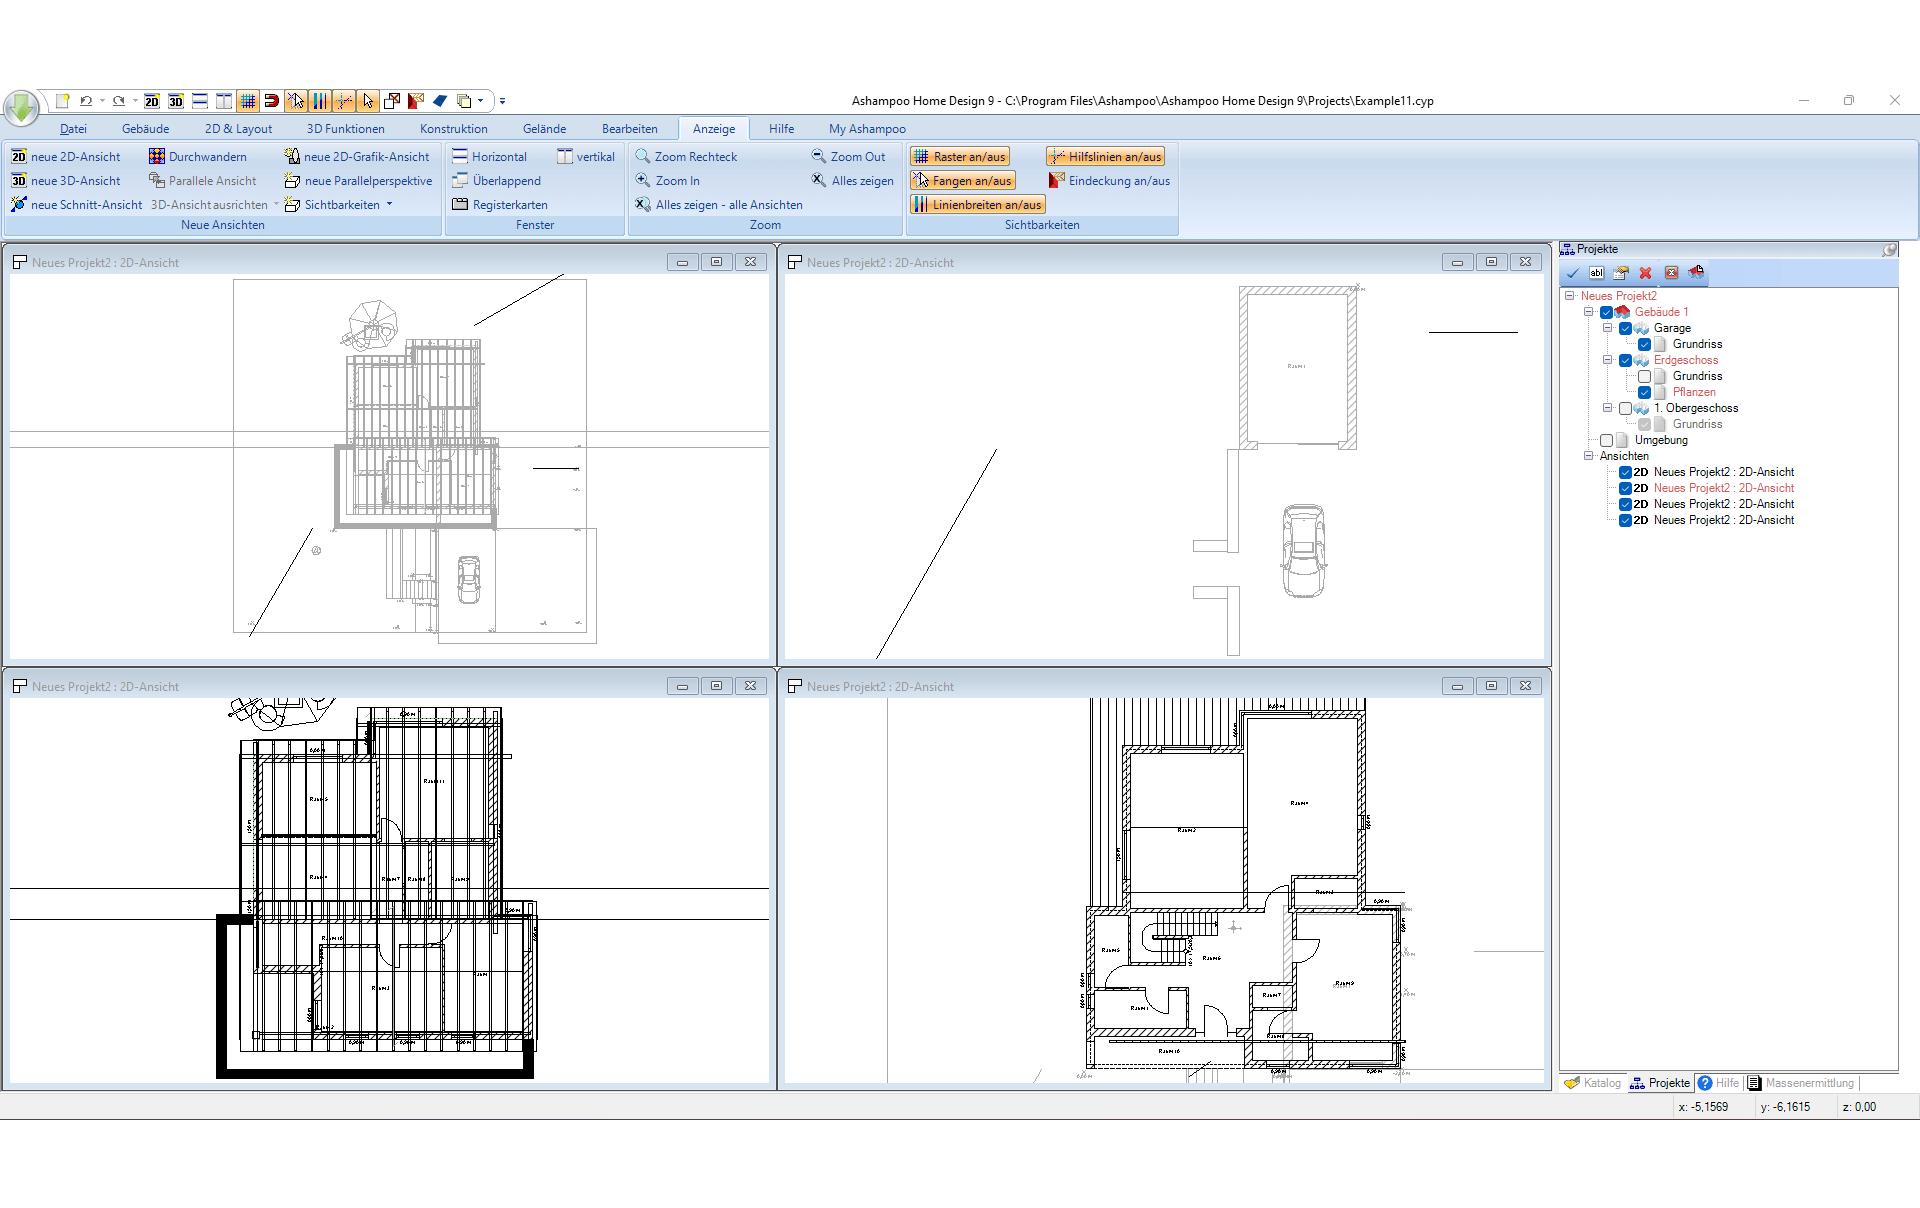Click the magnet snap icon in quick toolbar
The image size is (1920, 1208).
pyautogui.click(x=271, y=101)
